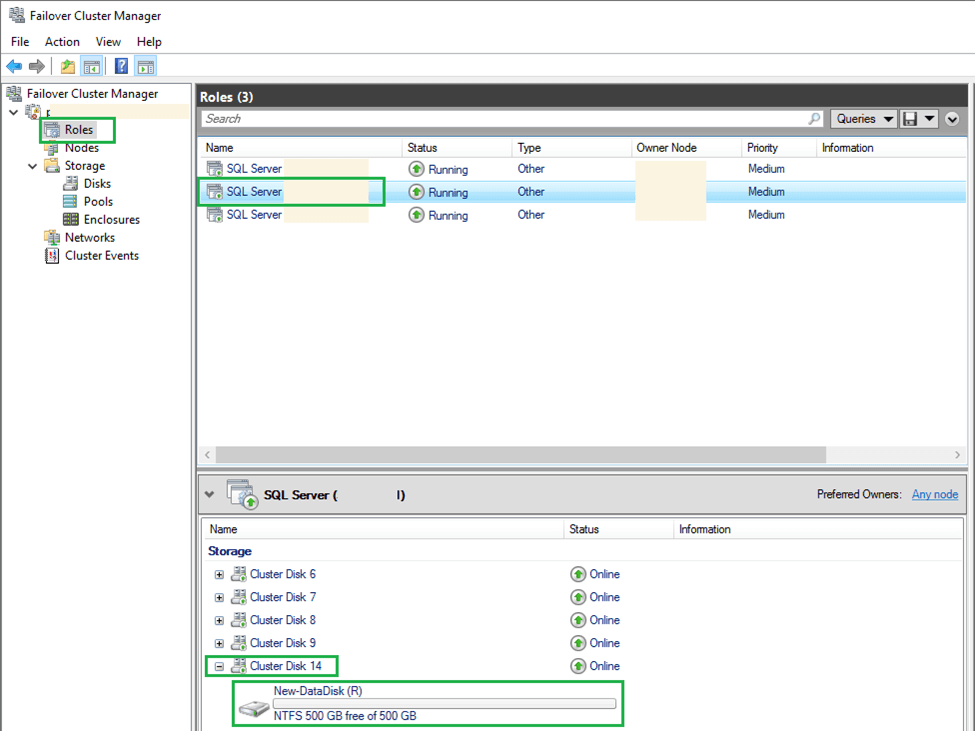Click the save query disk icon

tap(910, 119)
